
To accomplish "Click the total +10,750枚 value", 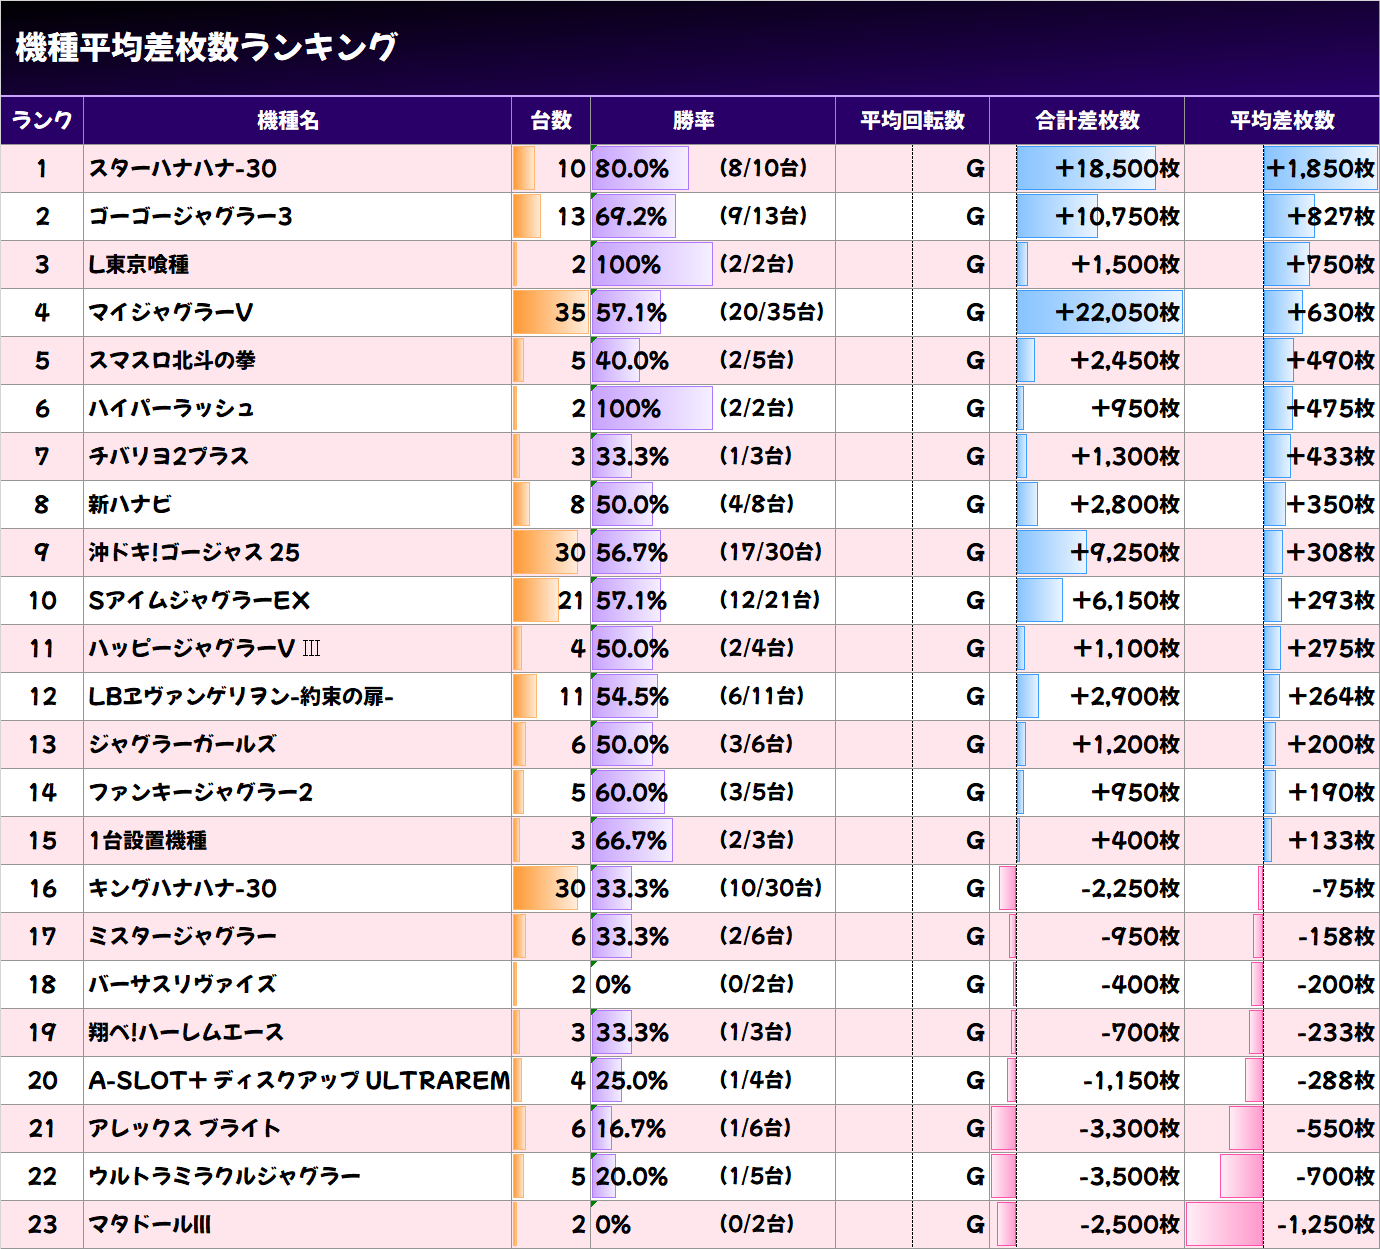I will click(1117, 217).
